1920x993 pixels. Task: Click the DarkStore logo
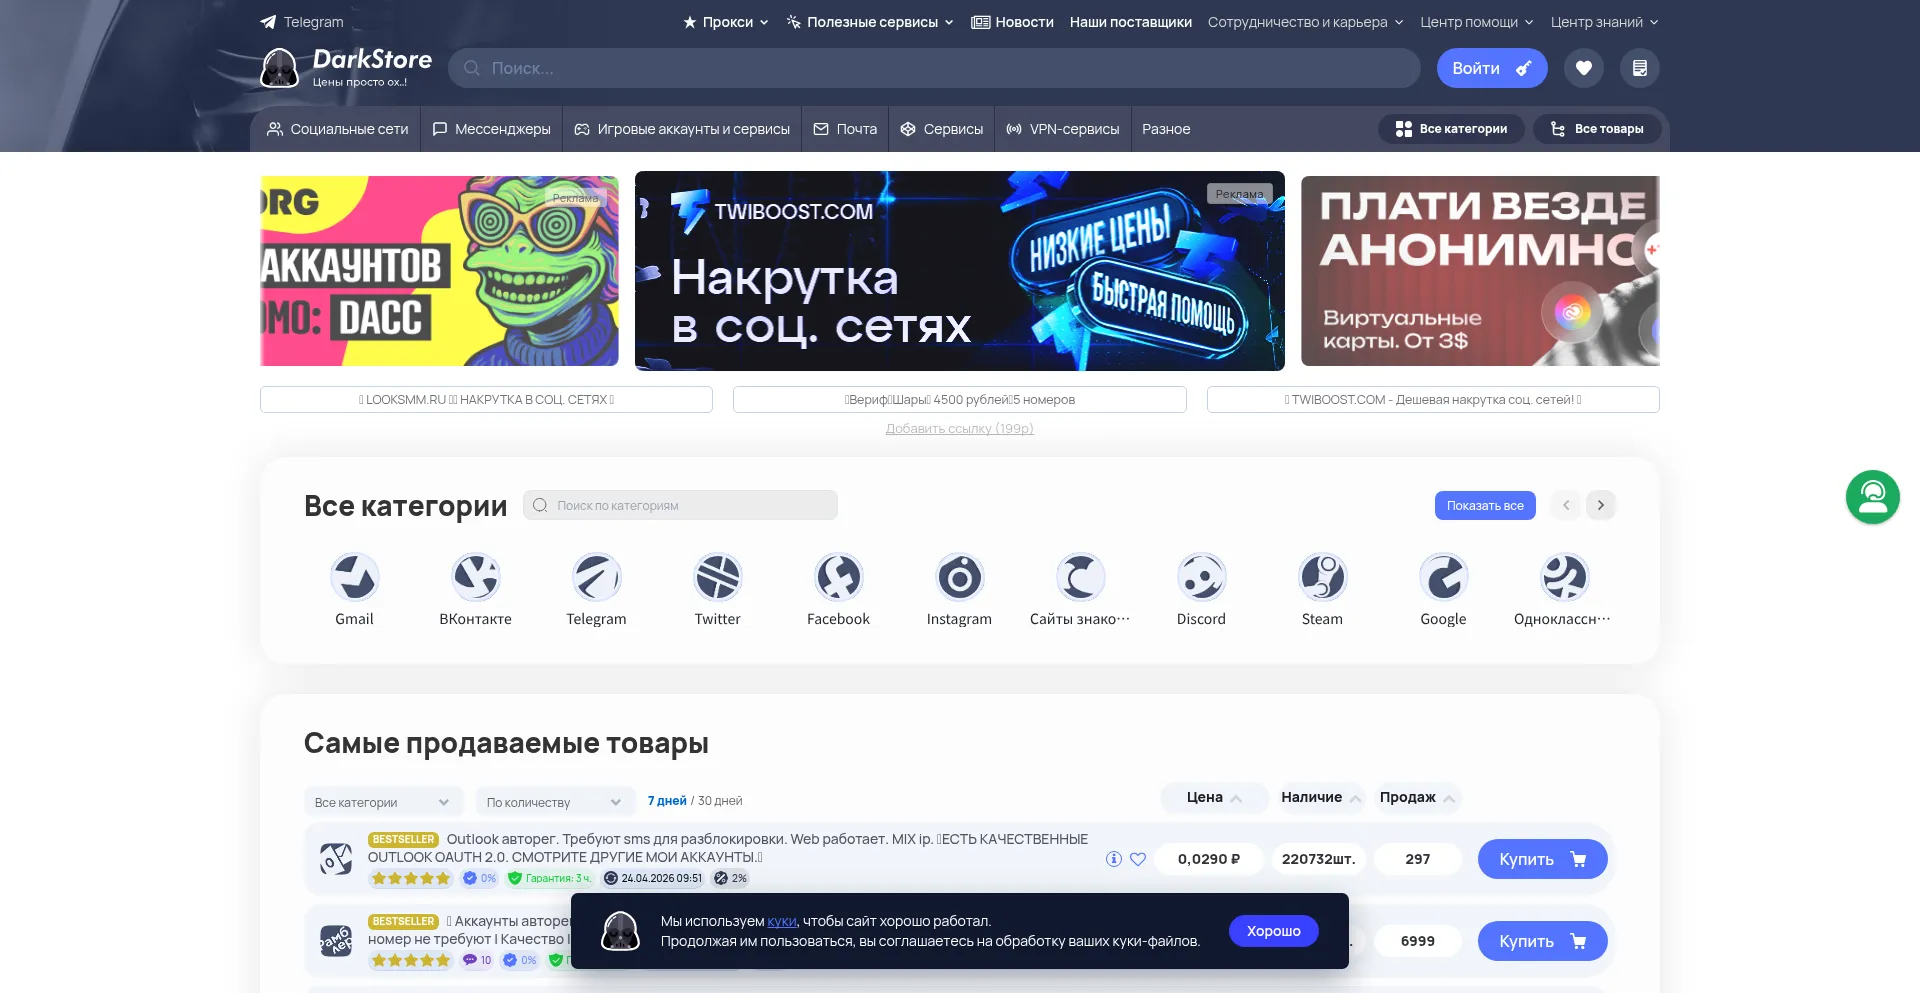click(346, 68)
